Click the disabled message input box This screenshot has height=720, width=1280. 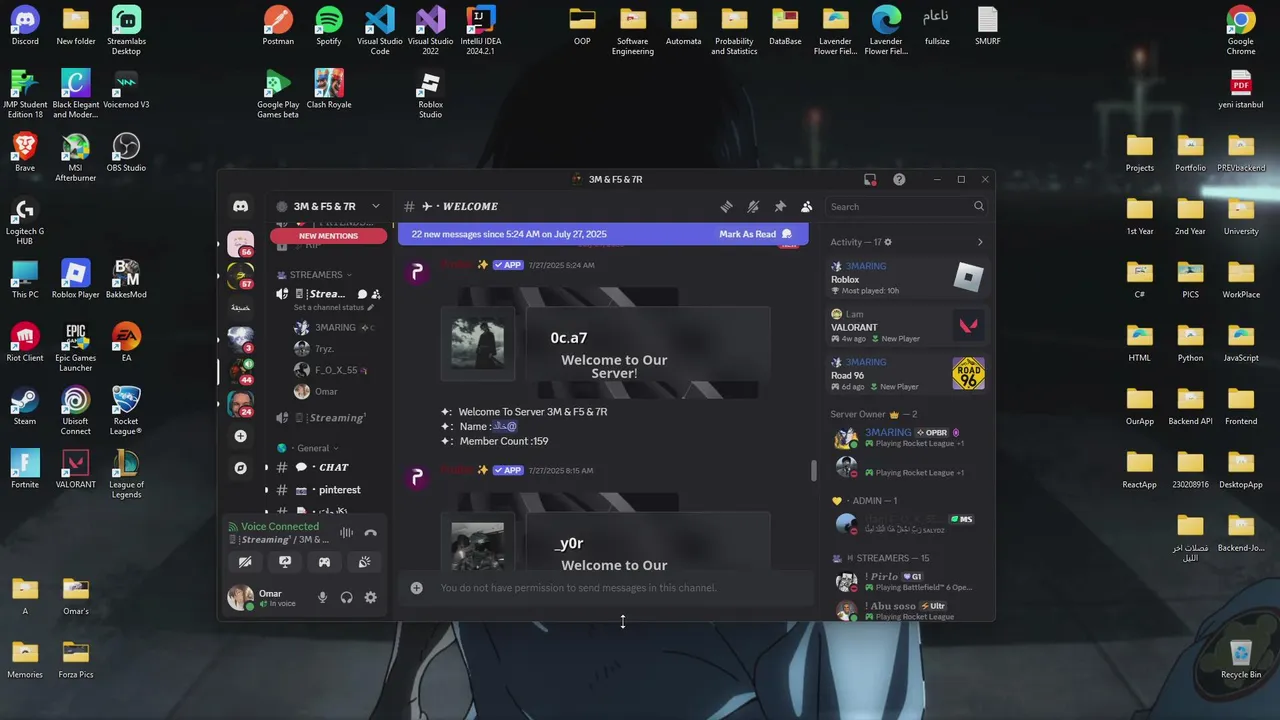(605, 588)
